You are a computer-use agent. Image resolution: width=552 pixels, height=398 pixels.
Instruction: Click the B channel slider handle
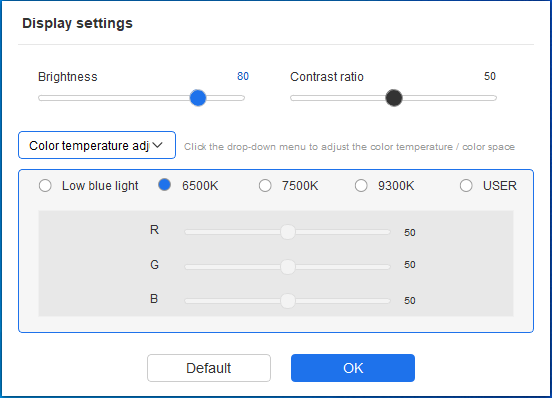pyautogui.click(x=288, y=301)
